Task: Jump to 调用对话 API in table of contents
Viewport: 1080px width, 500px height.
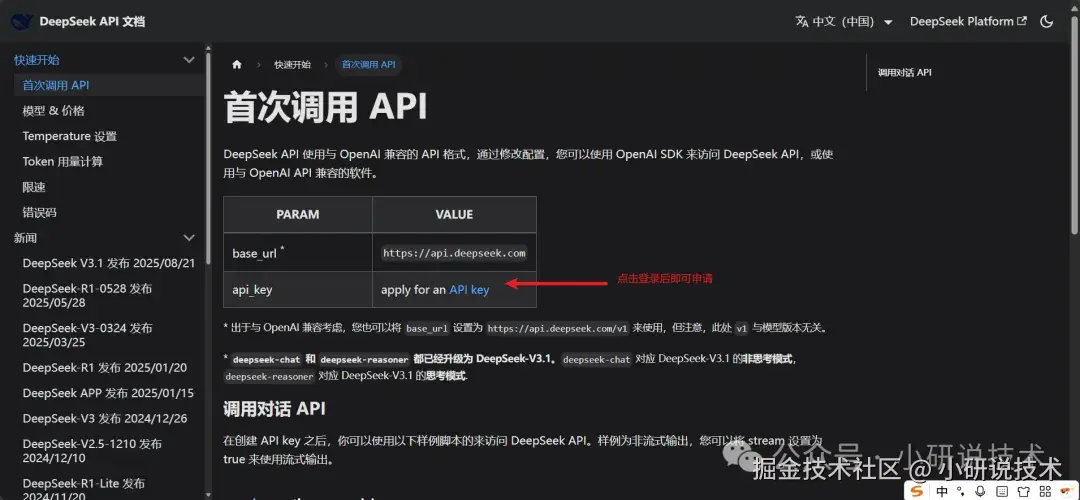Action: click(x=904, y=72)
